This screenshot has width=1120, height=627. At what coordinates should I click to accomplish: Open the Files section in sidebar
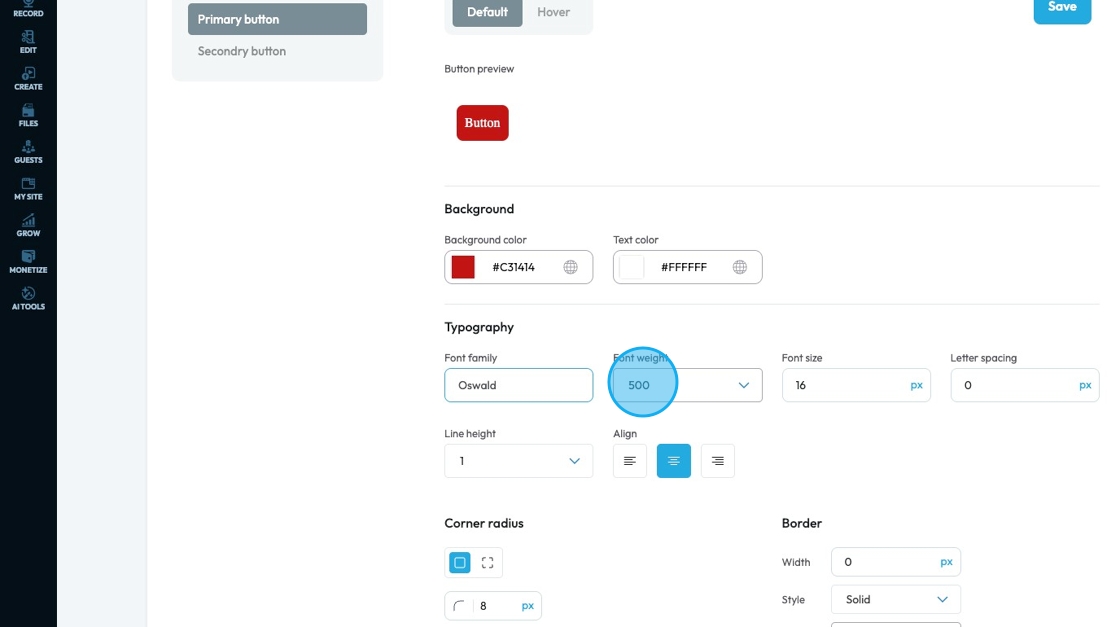point(28,116)
